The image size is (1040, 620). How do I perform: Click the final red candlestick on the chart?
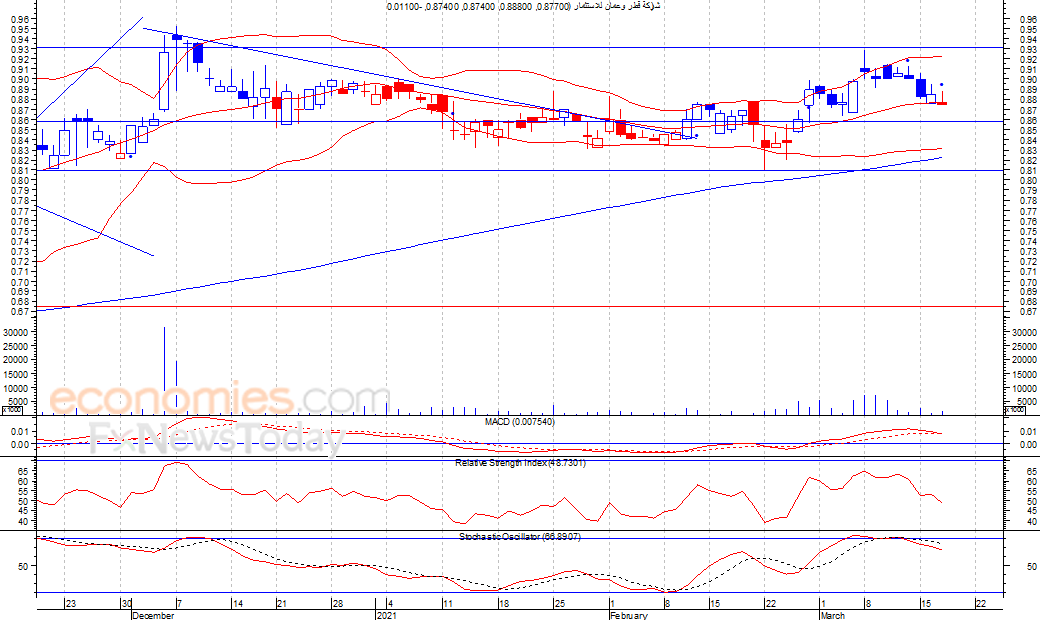click(942, 103)
